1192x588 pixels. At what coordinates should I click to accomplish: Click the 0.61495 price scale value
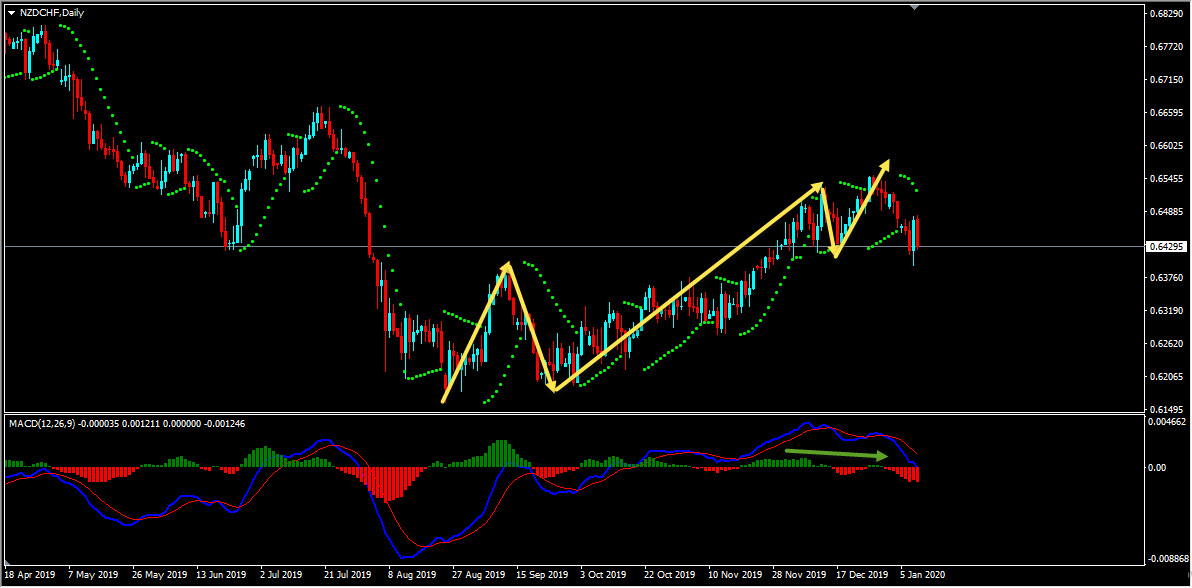pos(1165,410)
